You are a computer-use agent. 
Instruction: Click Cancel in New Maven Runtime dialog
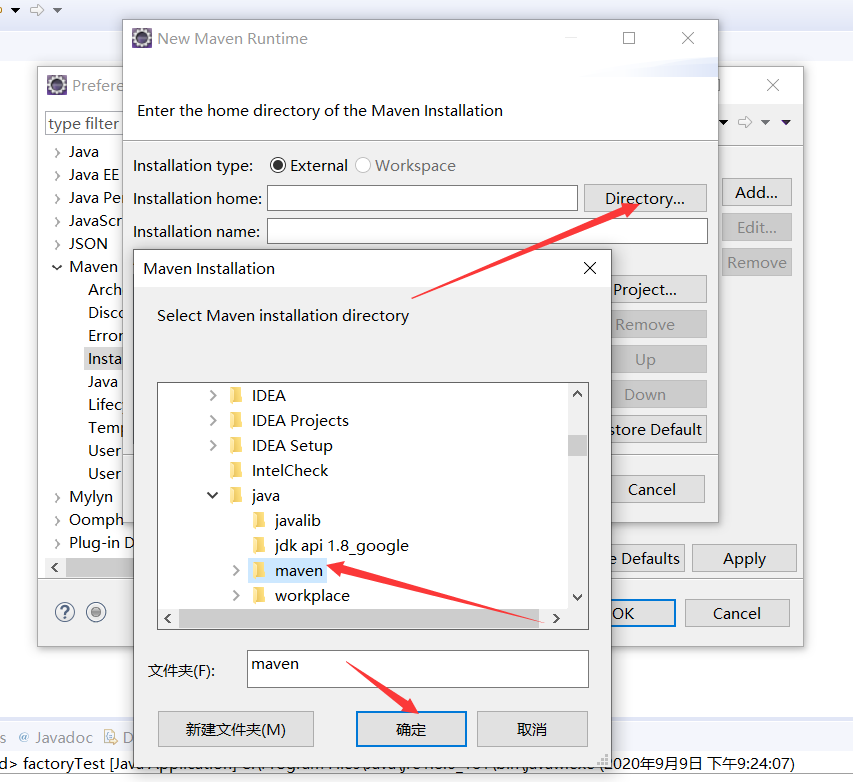tap(658, 489)
